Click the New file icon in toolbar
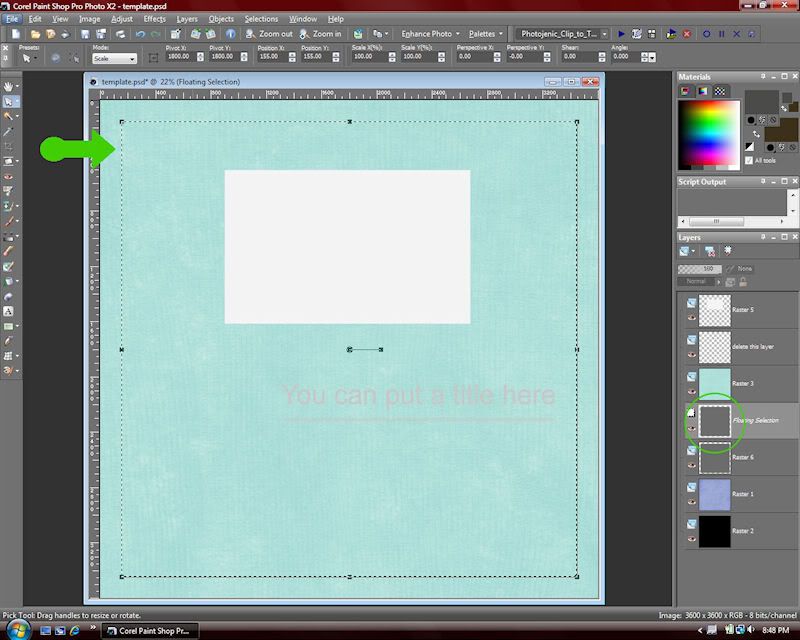The height and width of the screenshot is (640, 800). tap(16, 34)
